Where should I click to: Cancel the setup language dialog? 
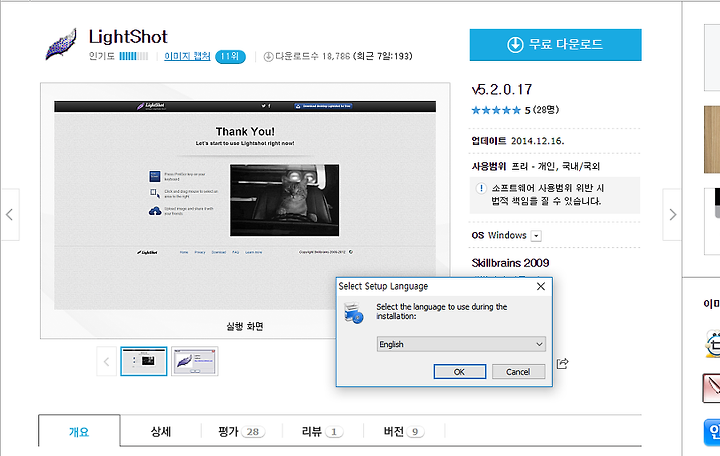pyautogui.click(x=518, y=372)
